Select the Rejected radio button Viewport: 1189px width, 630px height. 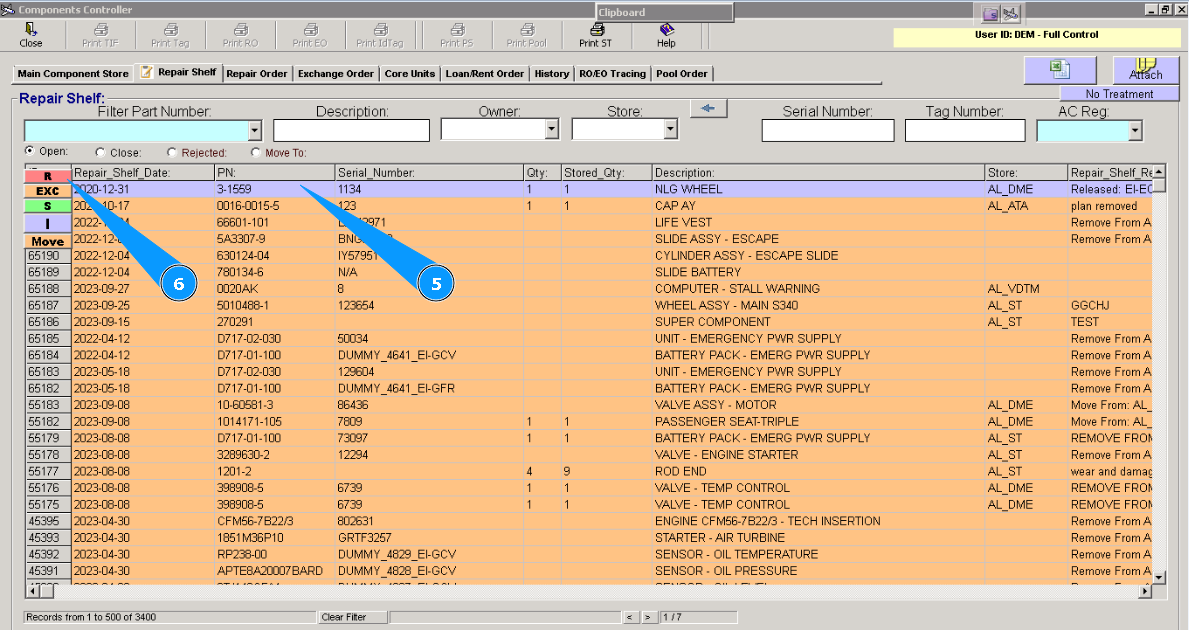point(171,152)
